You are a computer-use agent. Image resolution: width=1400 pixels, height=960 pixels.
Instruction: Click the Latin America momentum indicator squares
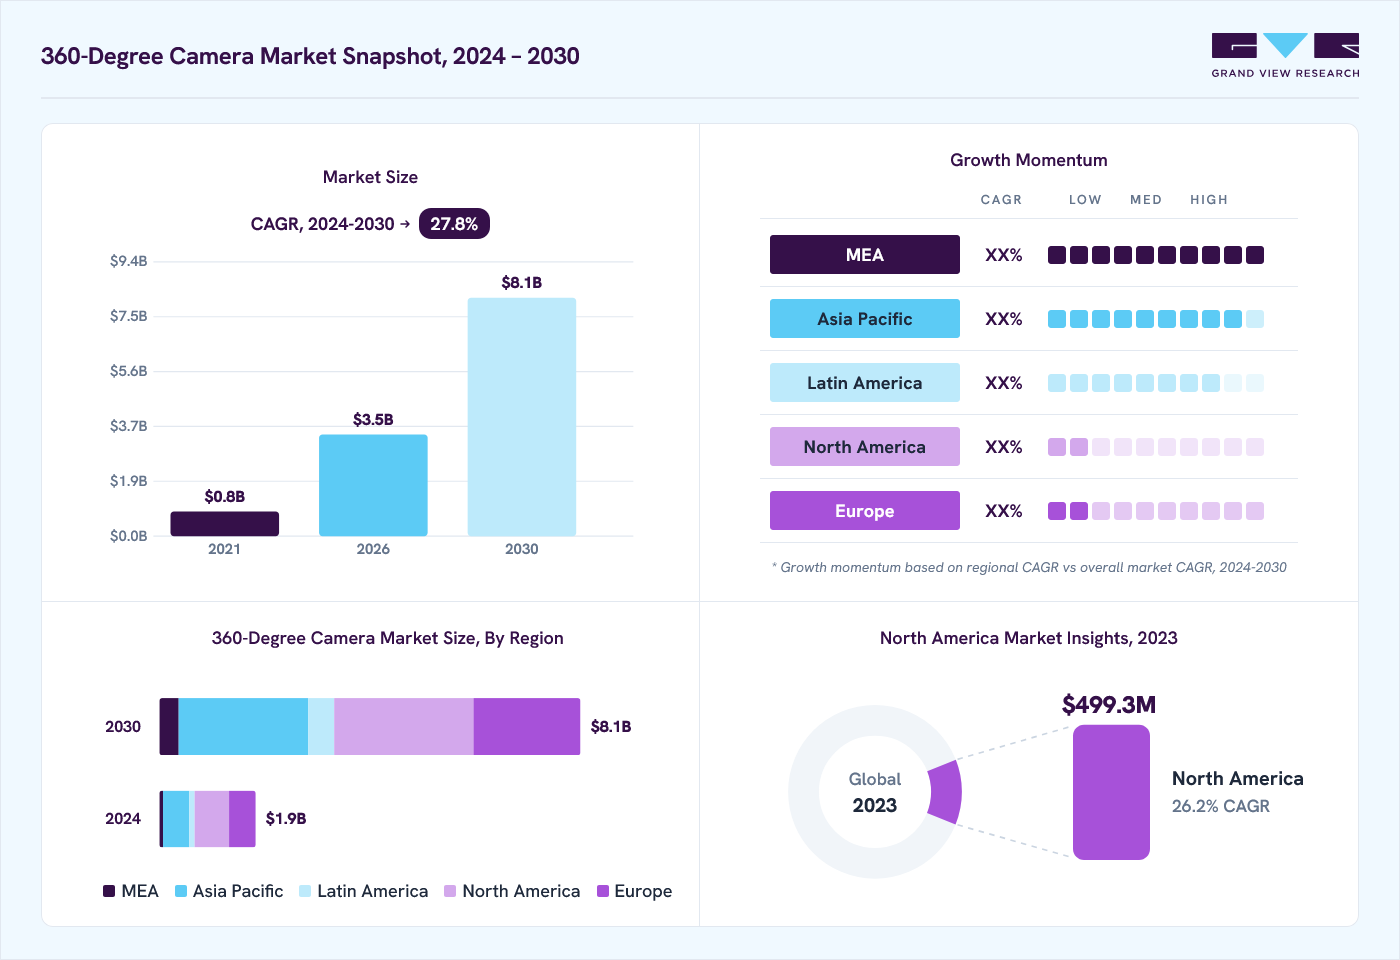(1156, 383)
